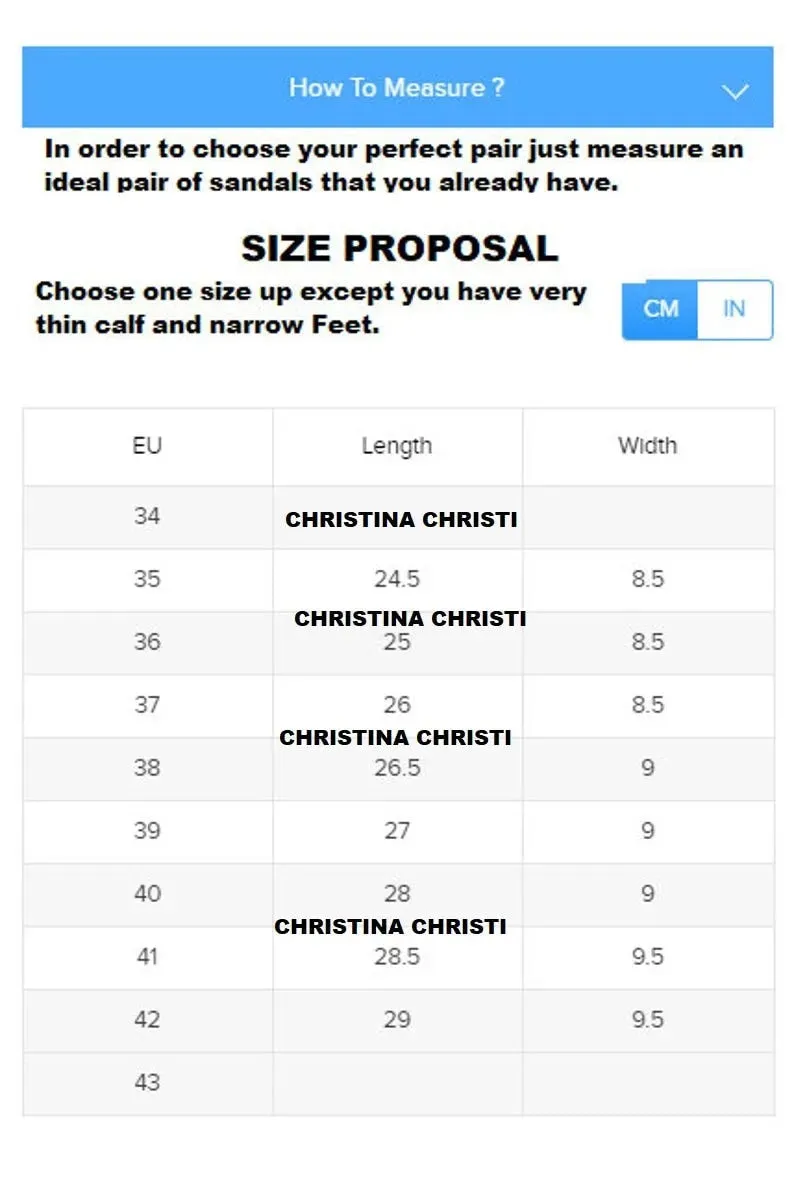
Task: Click the Width column header
Action: 648,446
